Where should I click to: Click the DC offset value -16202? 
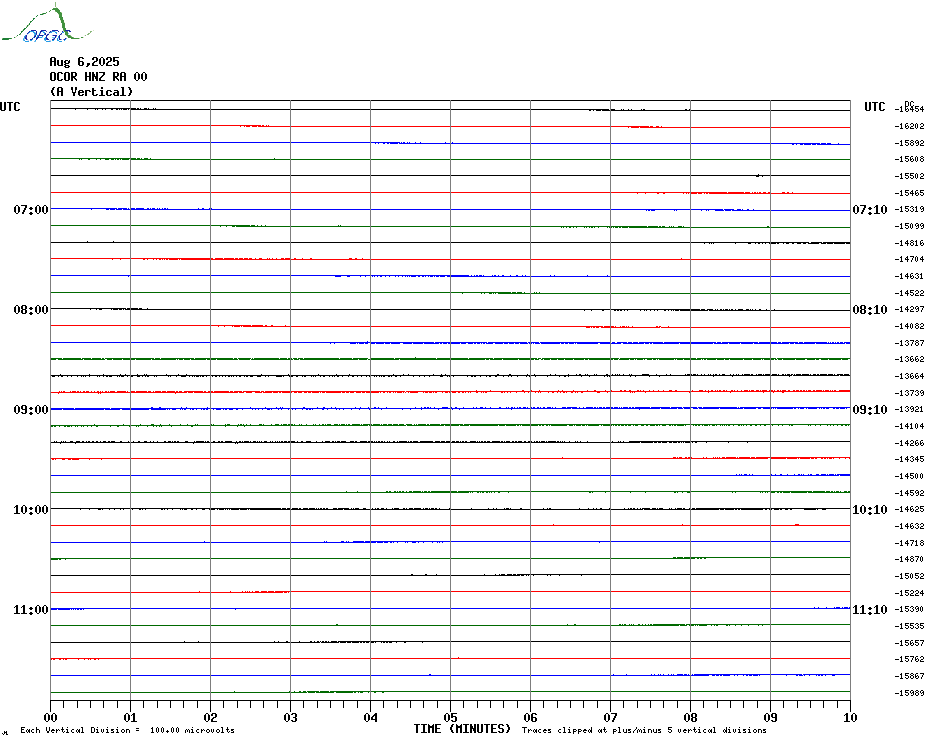click(909, 126)
